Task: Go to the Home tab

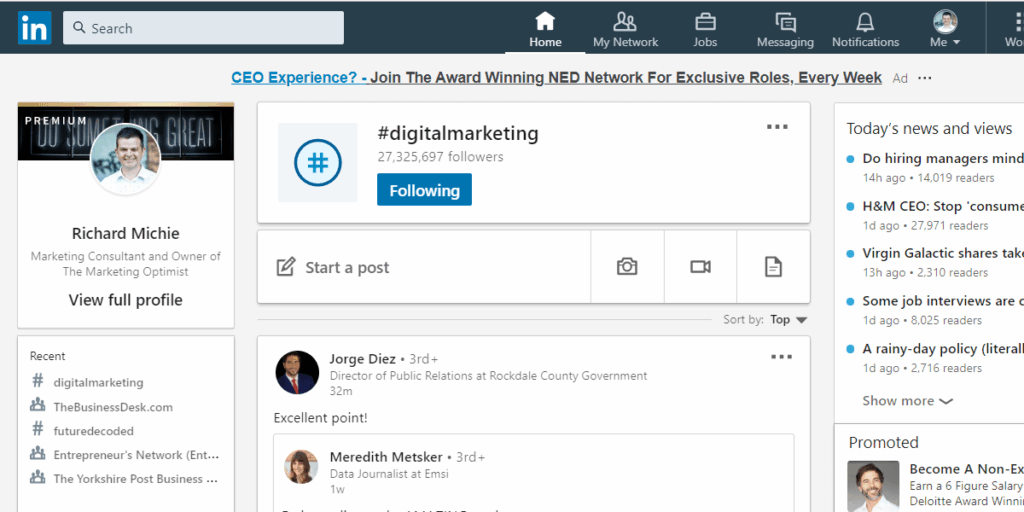Action: (x=545, y=29)
